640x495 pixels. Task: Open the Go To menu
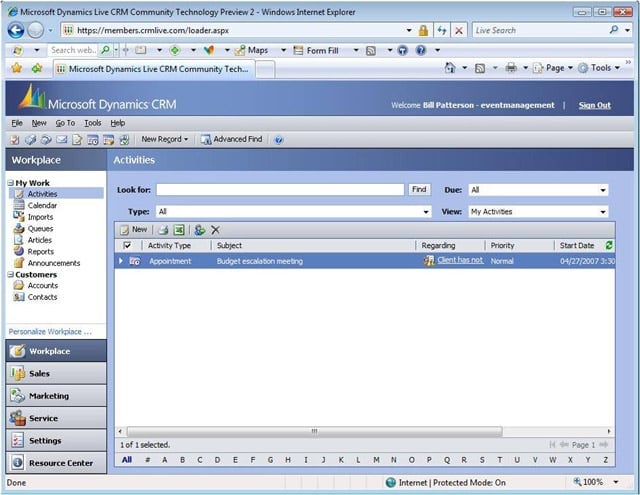click(x=65, y=123)
